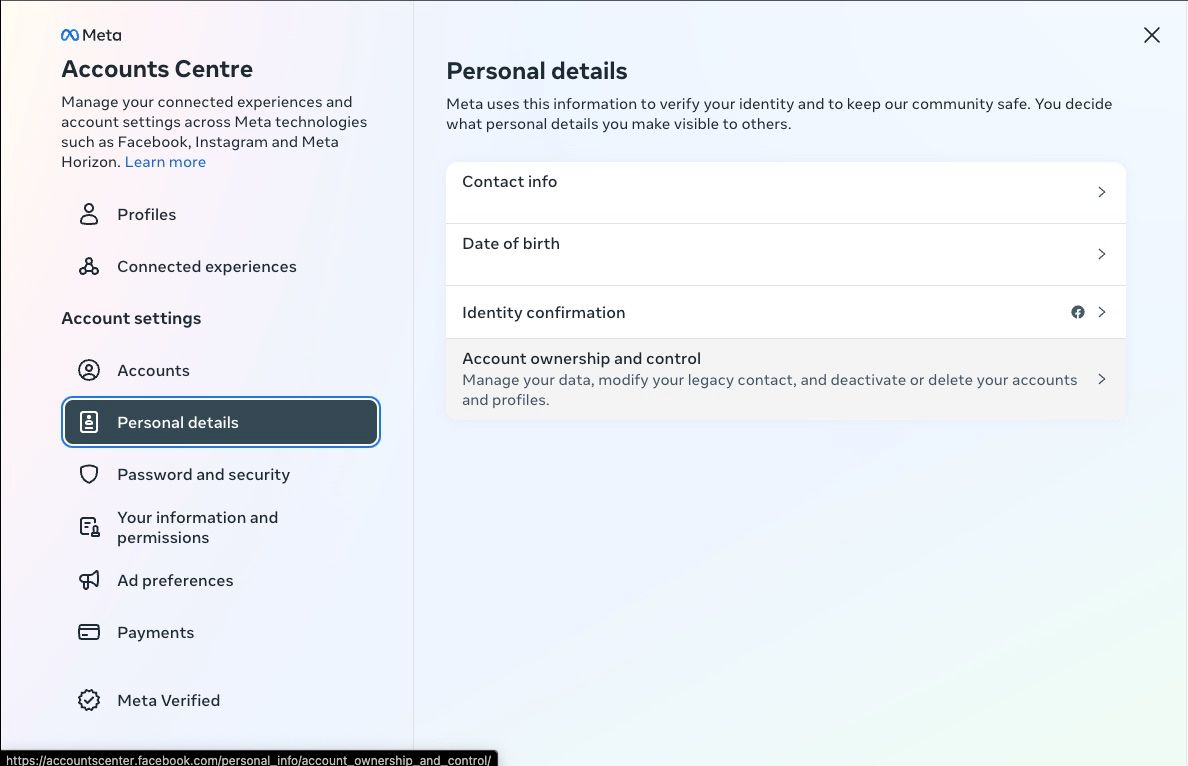1188x766 pixels.
Task: Open the Learn more link
Action: pos(165,161)
